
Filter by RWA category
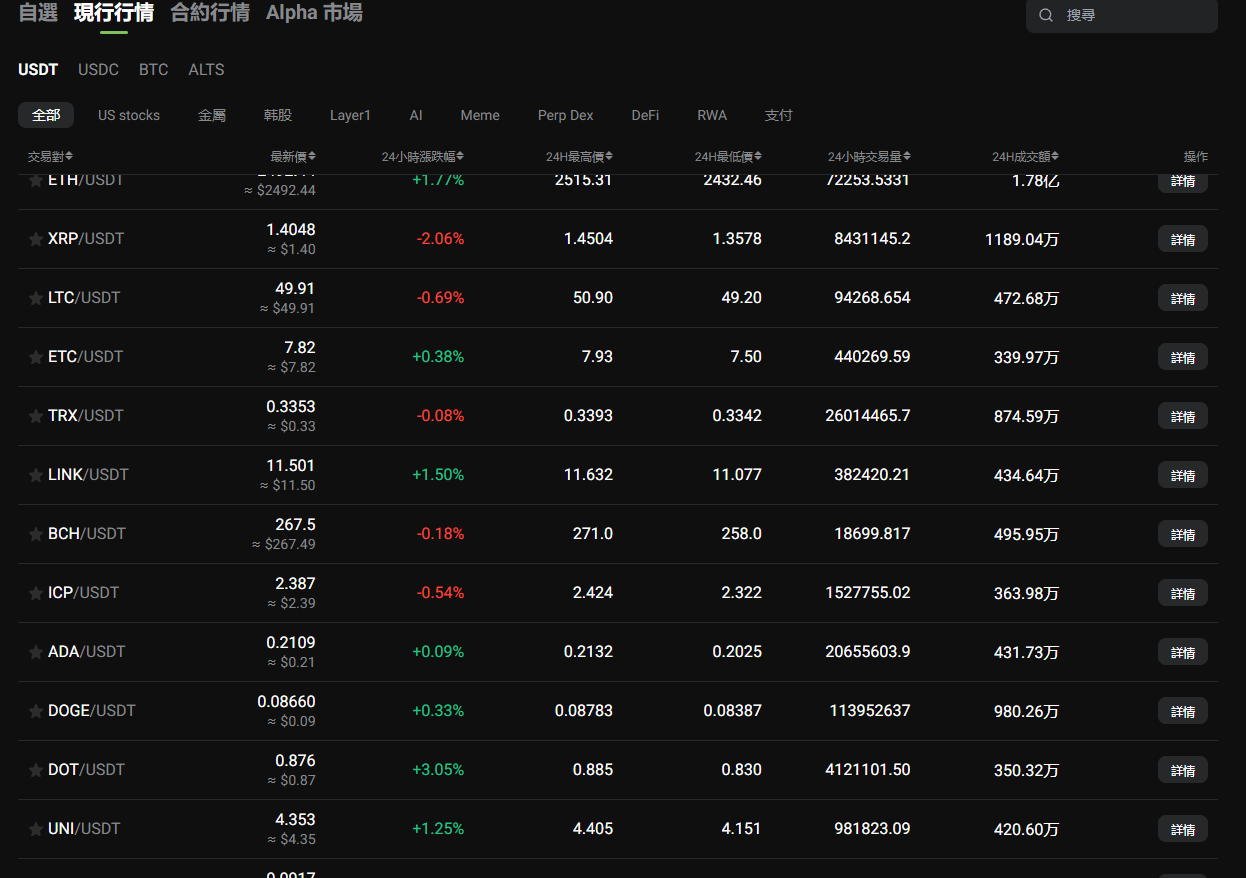tap(712, 115)
